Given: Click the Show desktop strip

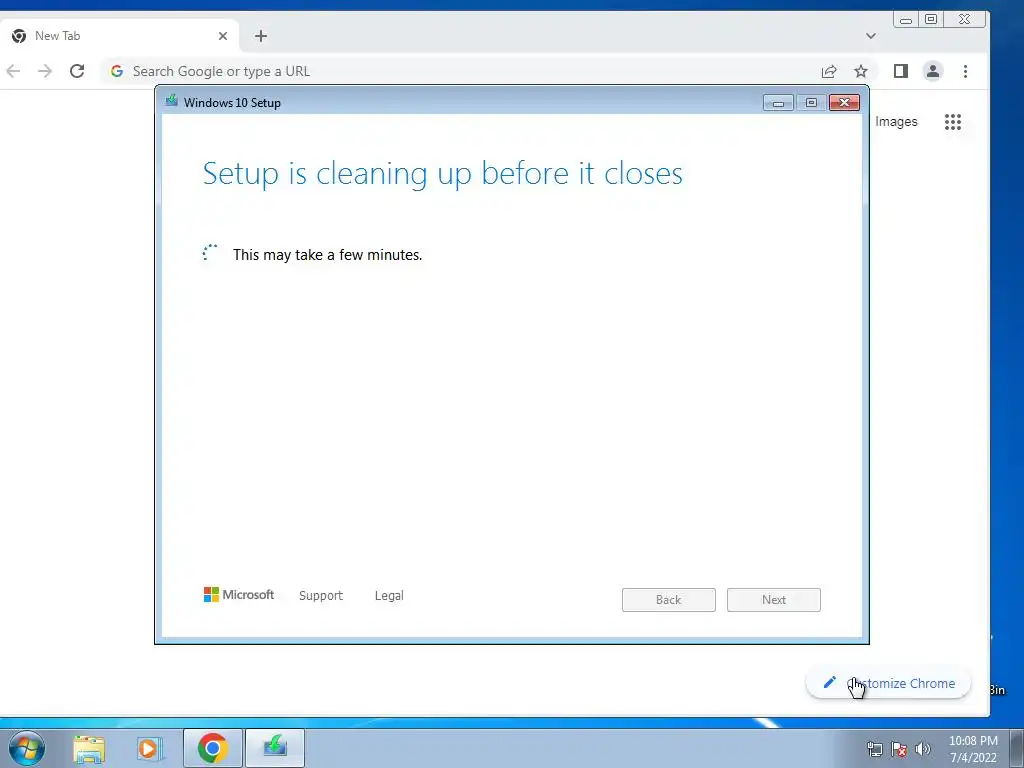Looking at the screenshot, I should tap(1016, 748).
